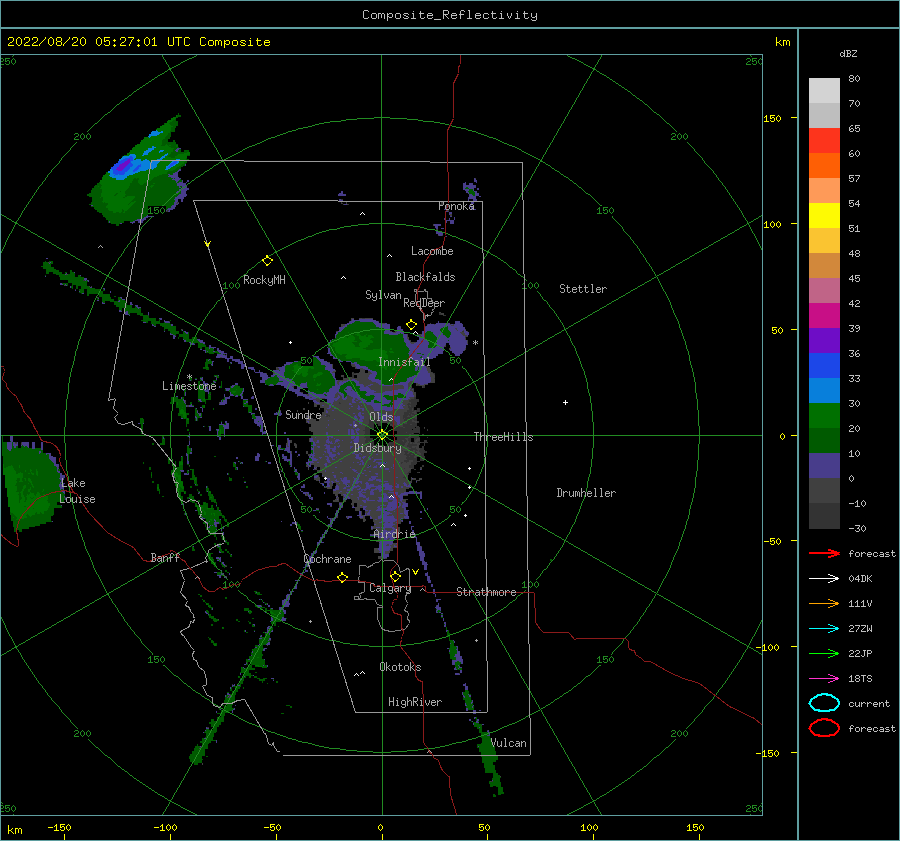The image size is (900, 841).
Task: Click the yellow diamond marker near RockyMH
Action: click(267, 261)
